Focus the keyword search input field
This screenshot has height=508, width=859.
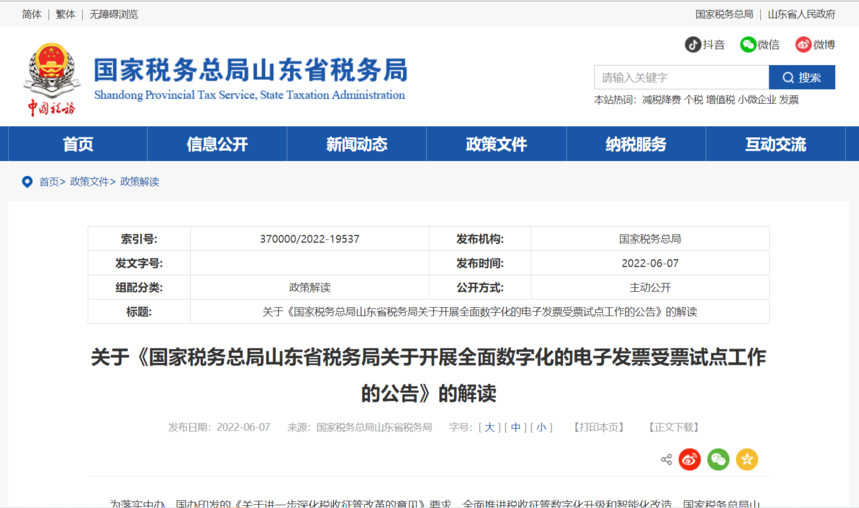click(680, 78)
